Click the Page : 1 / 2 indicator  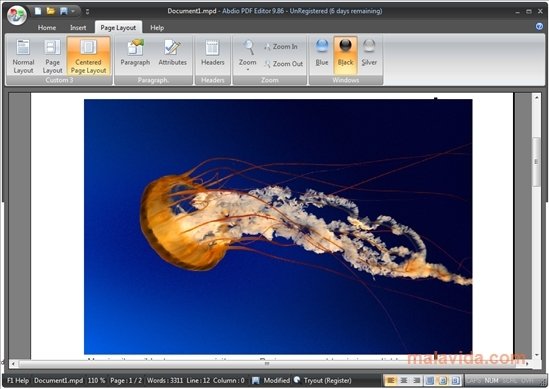126,380
